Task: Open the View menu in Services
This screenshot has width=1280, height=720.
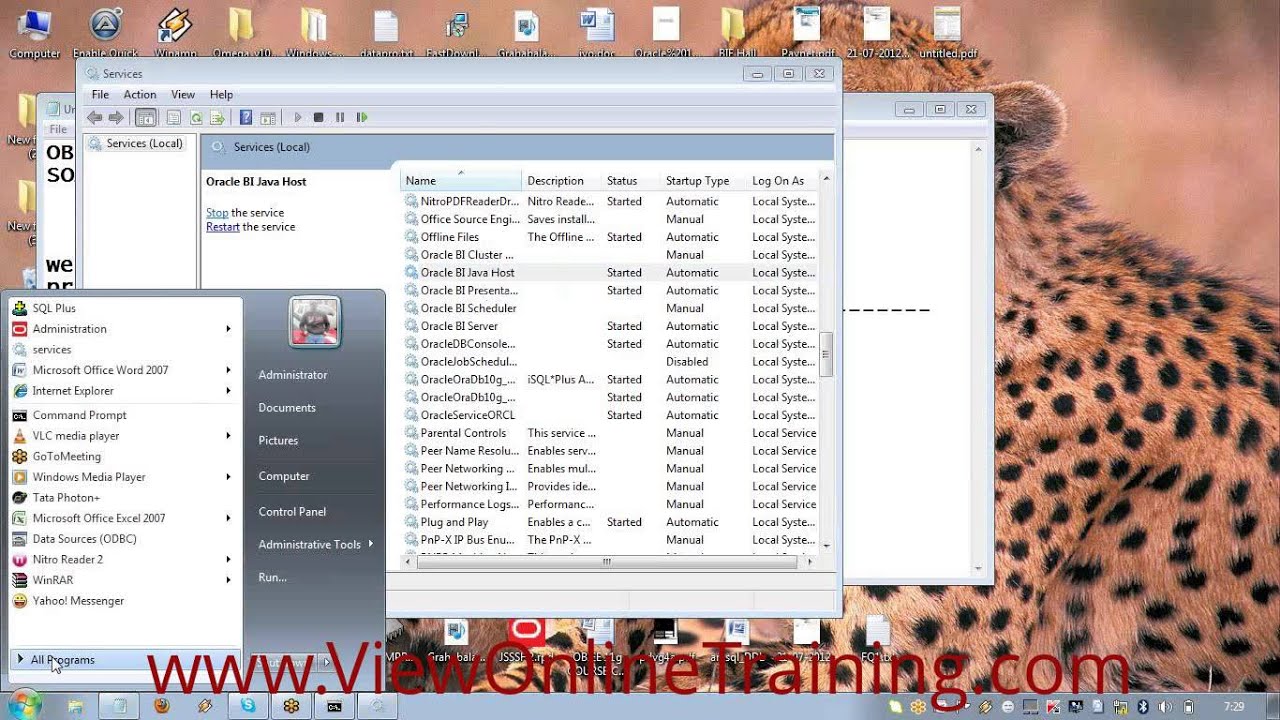Action: click(183, 95)
